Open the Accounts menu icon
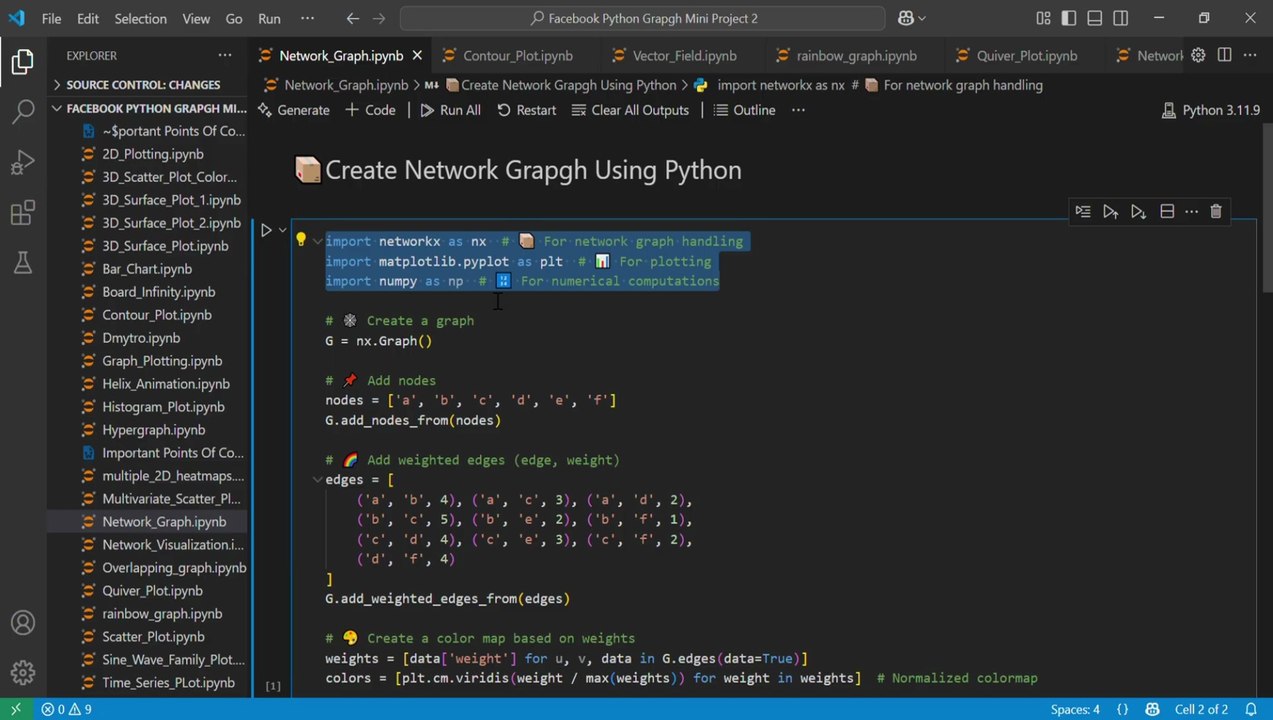Screen dimensions: 1273x720 tap(22, 624)
